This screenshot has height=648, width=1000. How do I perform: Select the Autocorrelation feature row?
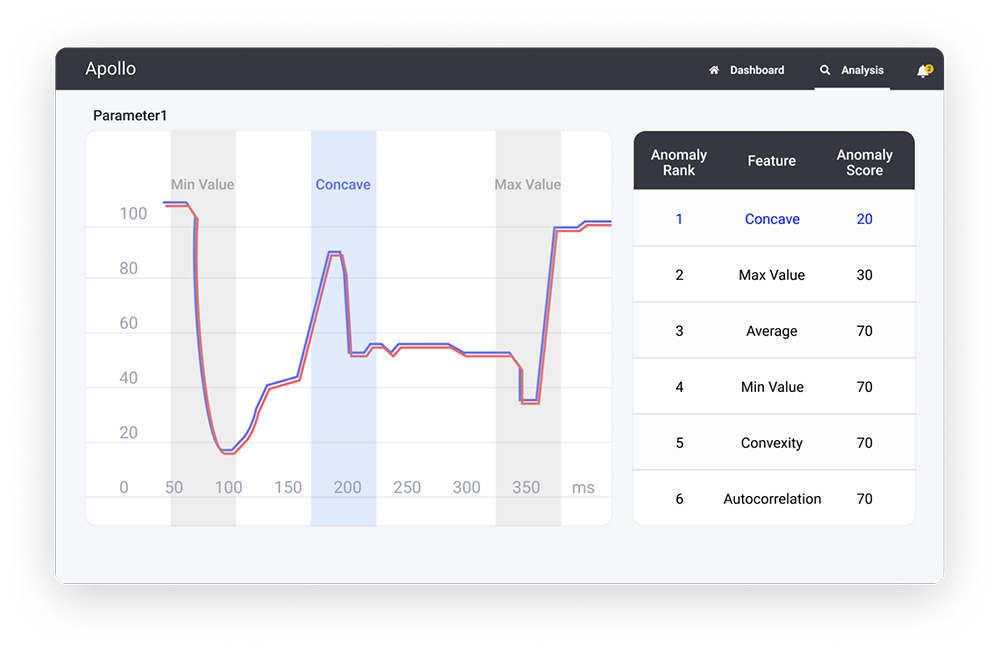click(772, 499)
